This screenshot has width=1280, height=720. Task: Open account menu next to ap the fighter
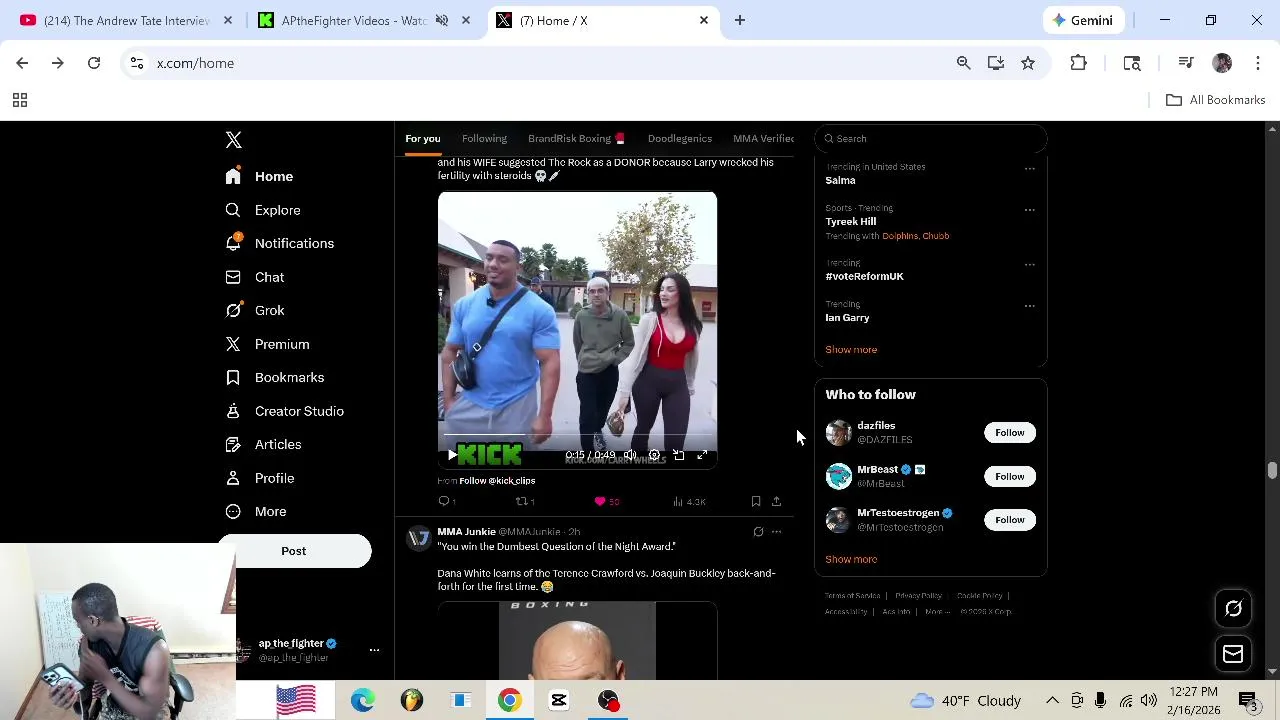[374, 650]
